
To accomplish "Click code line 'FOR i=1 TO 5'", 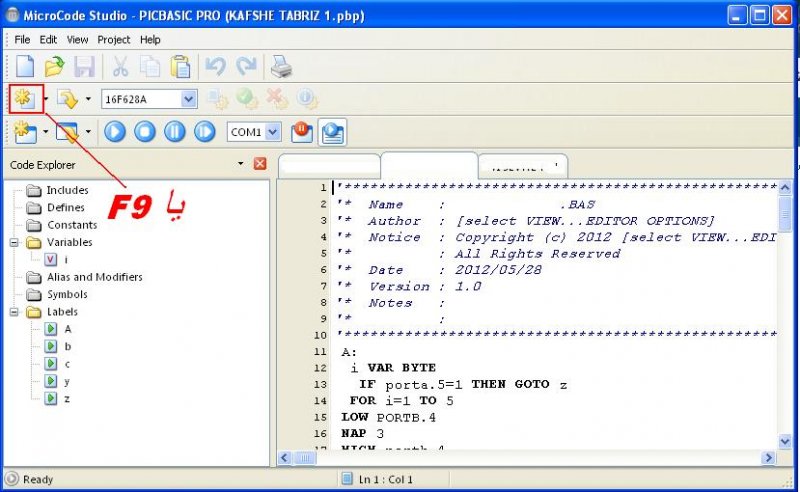I will point(401,401).
